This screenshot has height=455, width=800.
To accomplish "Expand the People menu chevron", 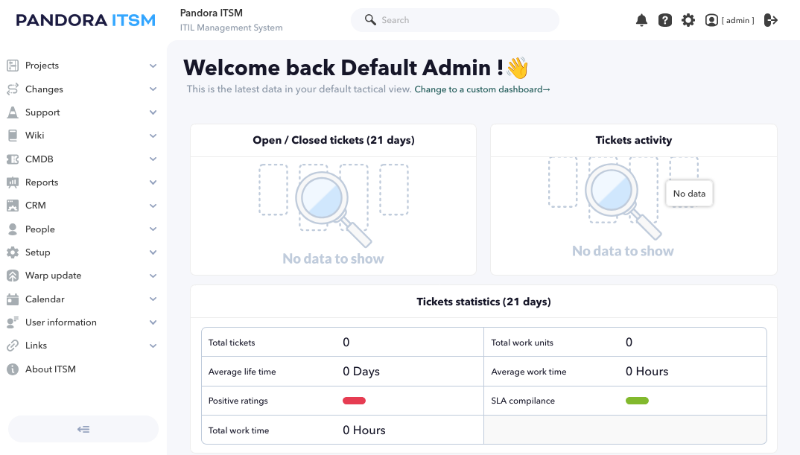I will pos(153,229).
